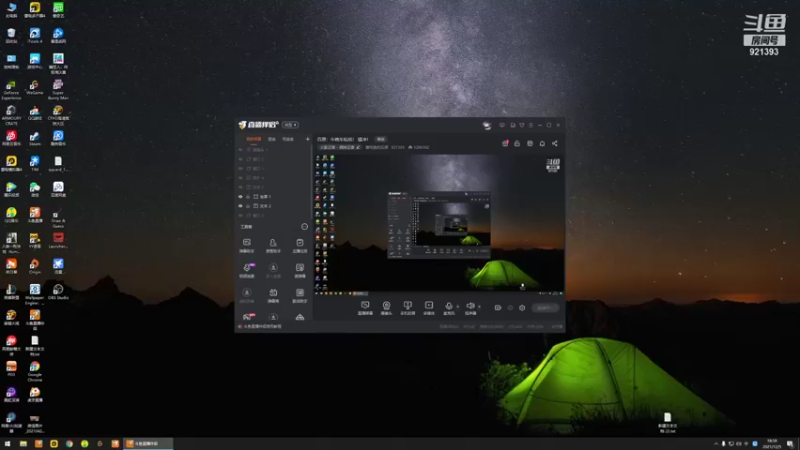Open iTools 4 desktop shortcut
Screen dimensions: 800x450
pyautogui.click(x=35, y=36)
